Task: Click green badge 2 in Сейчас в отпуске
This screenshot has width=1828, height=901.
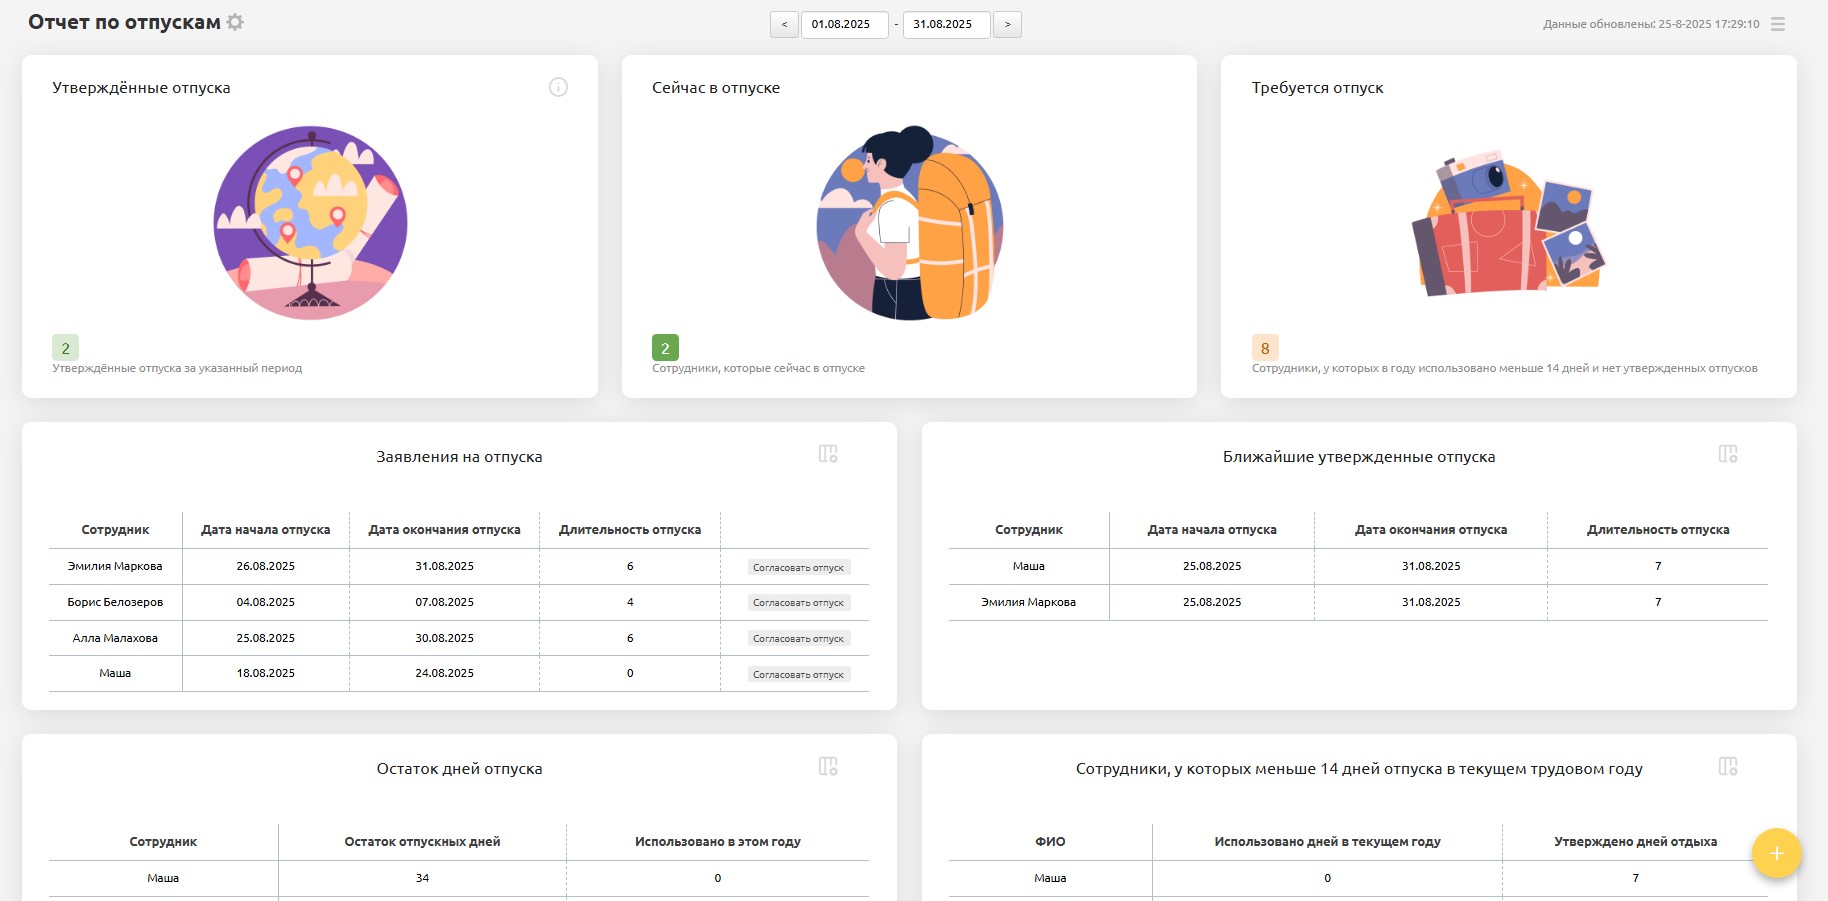Action: (x=665, y=348)
